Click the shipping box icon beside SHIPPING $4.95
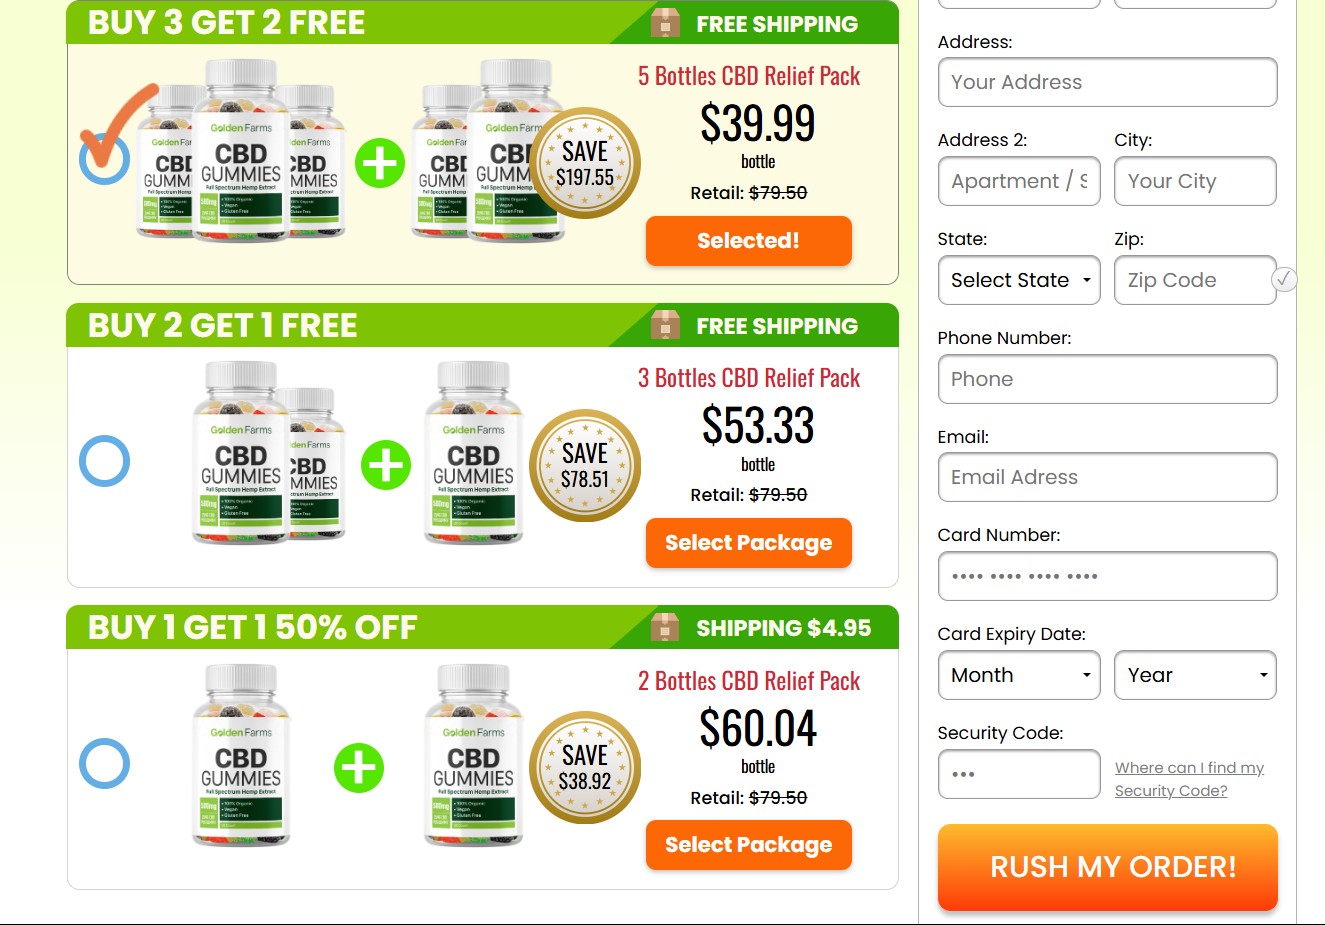The height and width of the screenshot is (925, 1325). 665,627
